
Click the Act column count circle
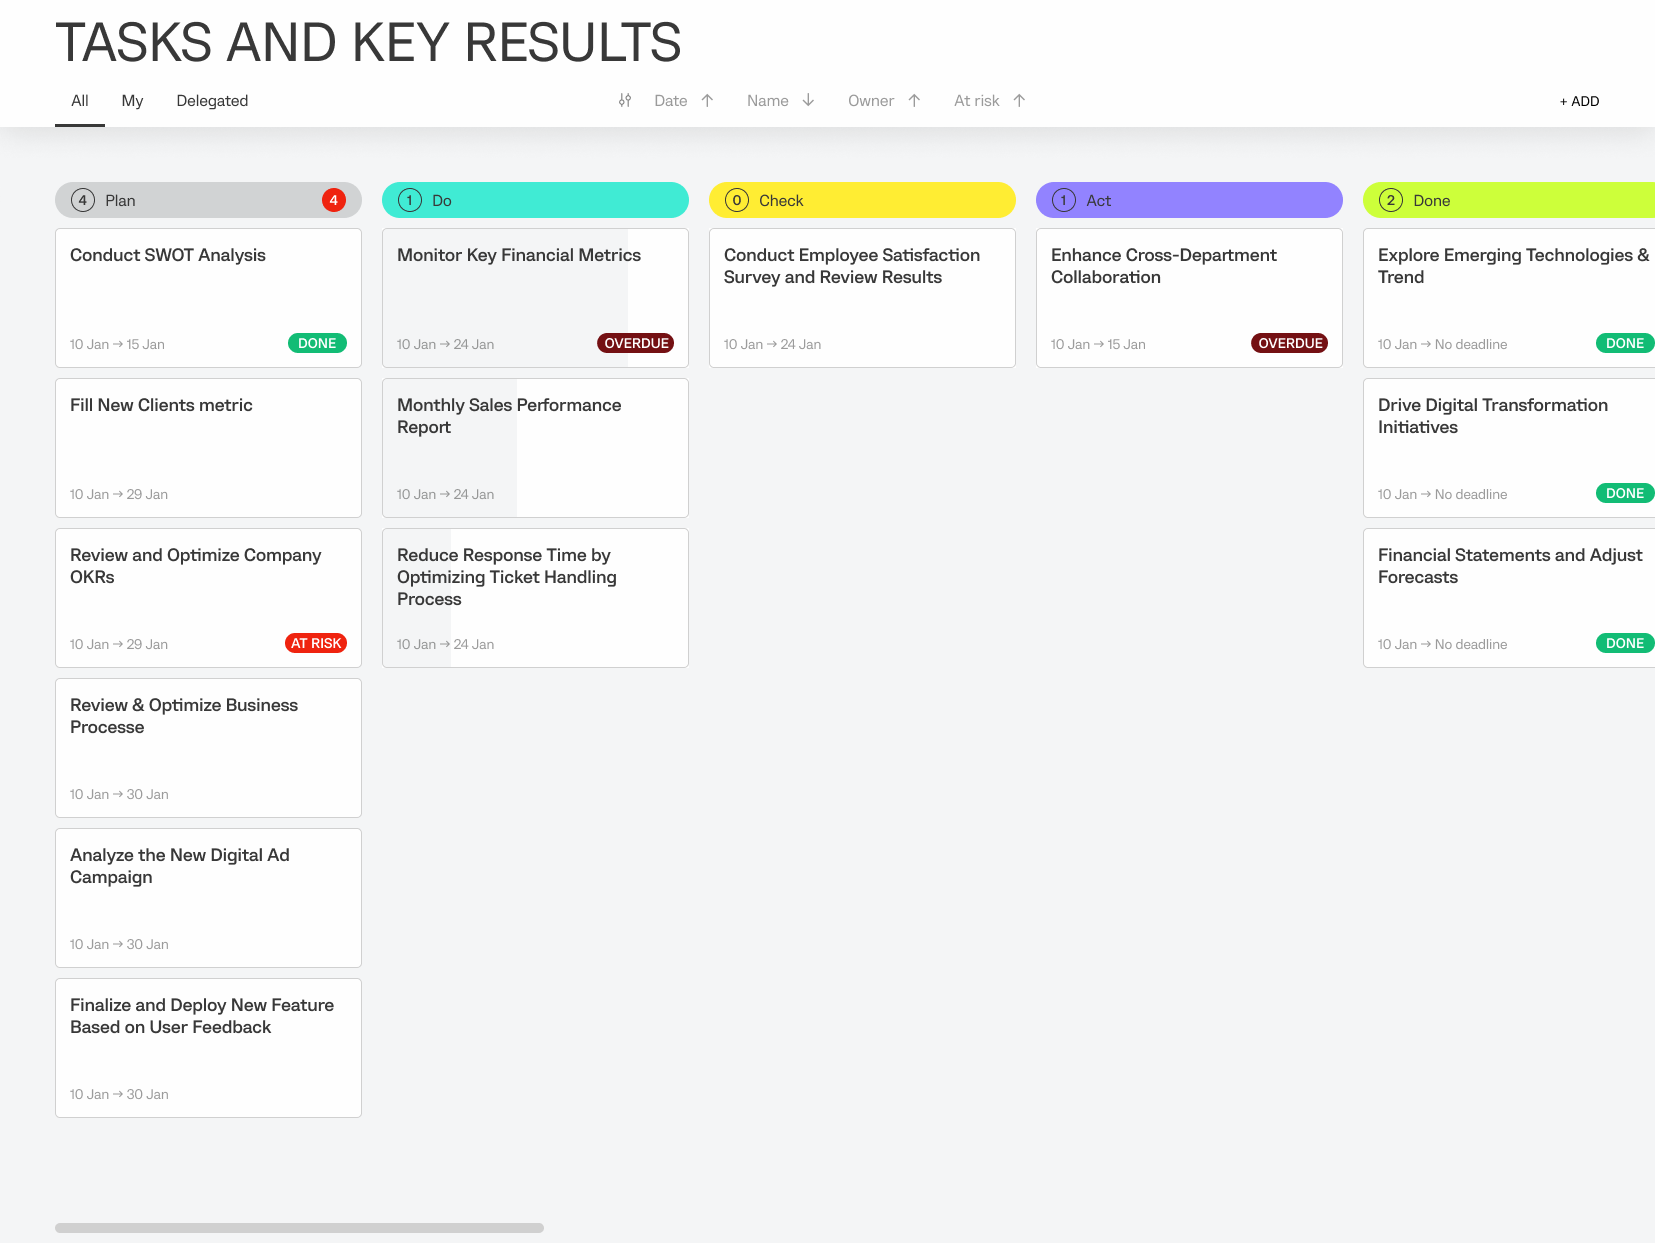(x=1064, y=200)
